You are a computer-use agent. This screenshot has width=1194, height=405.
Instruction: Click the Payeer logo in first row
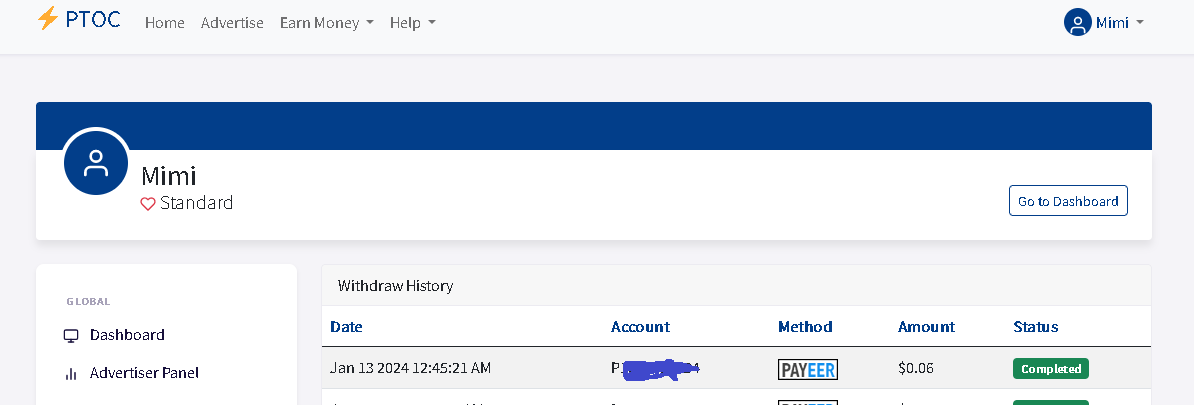pos(808,369)
